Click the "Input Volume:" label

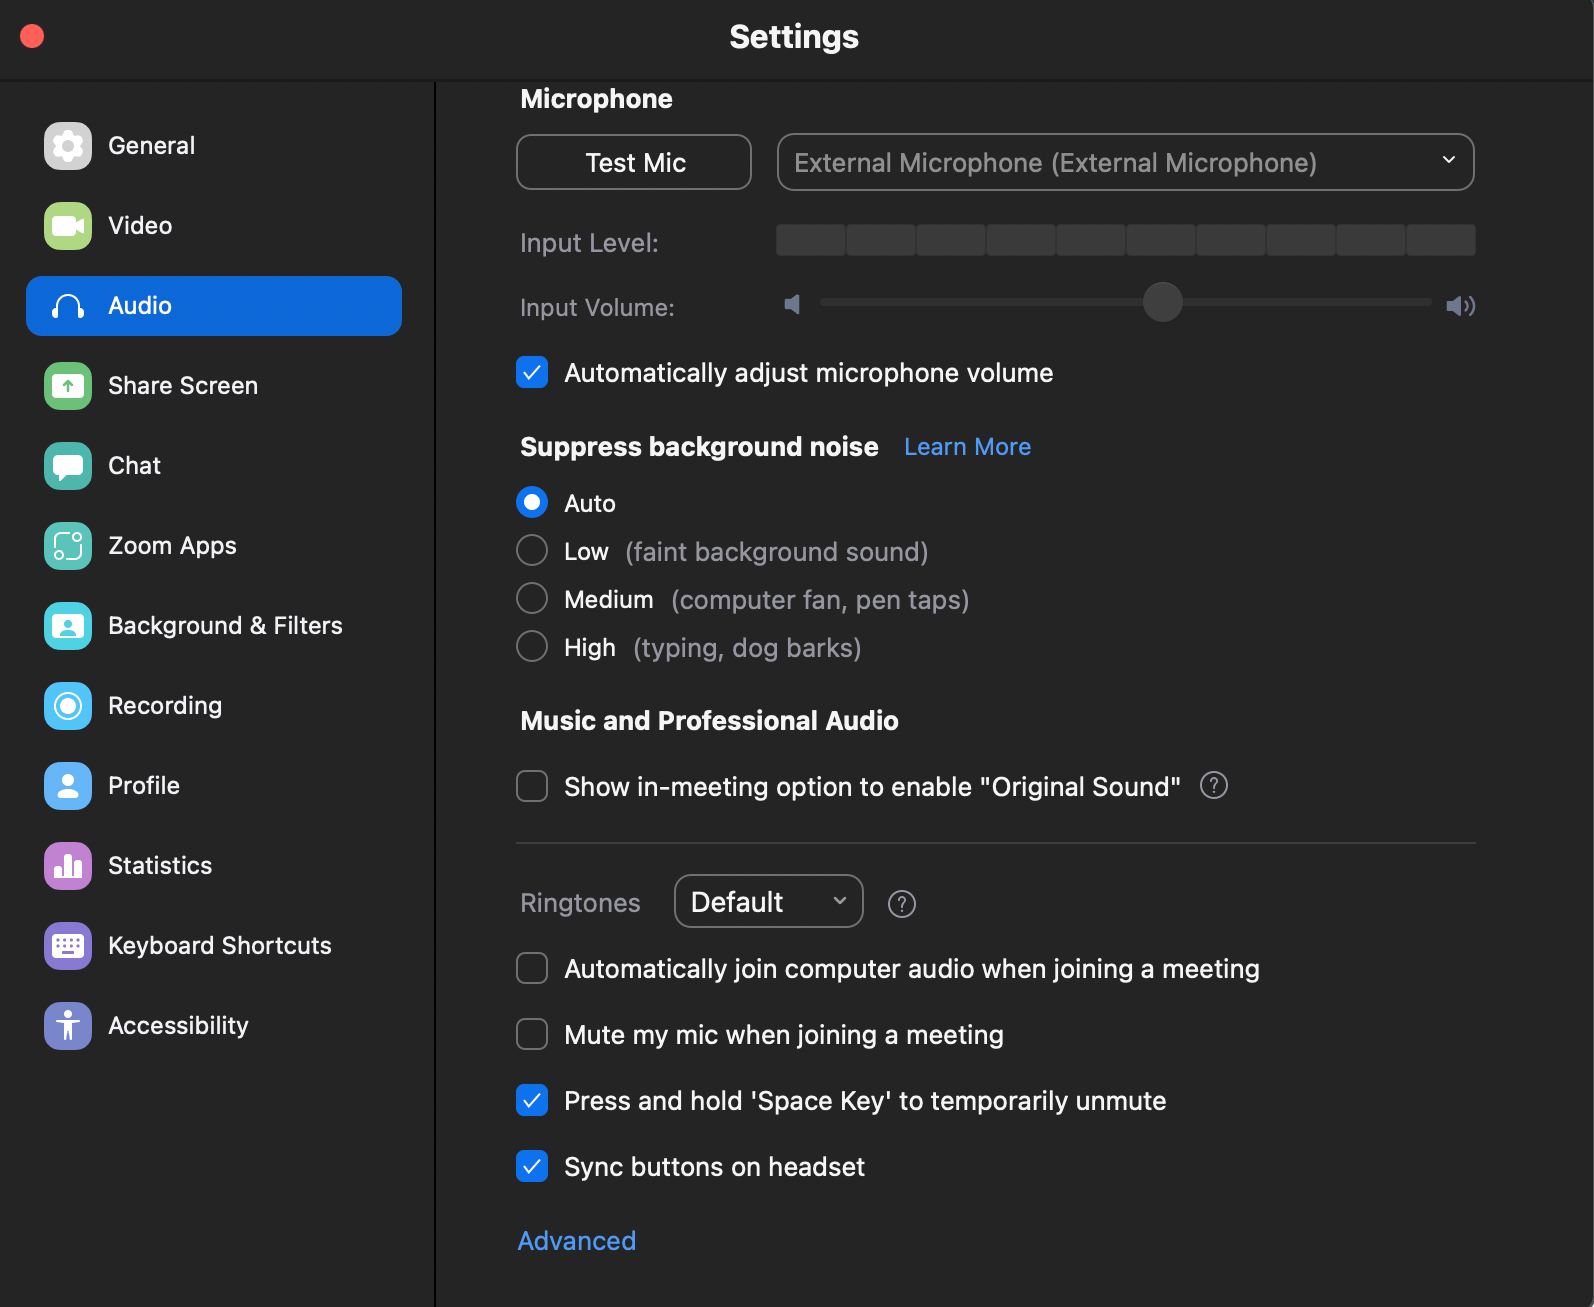tap(597, 308)
